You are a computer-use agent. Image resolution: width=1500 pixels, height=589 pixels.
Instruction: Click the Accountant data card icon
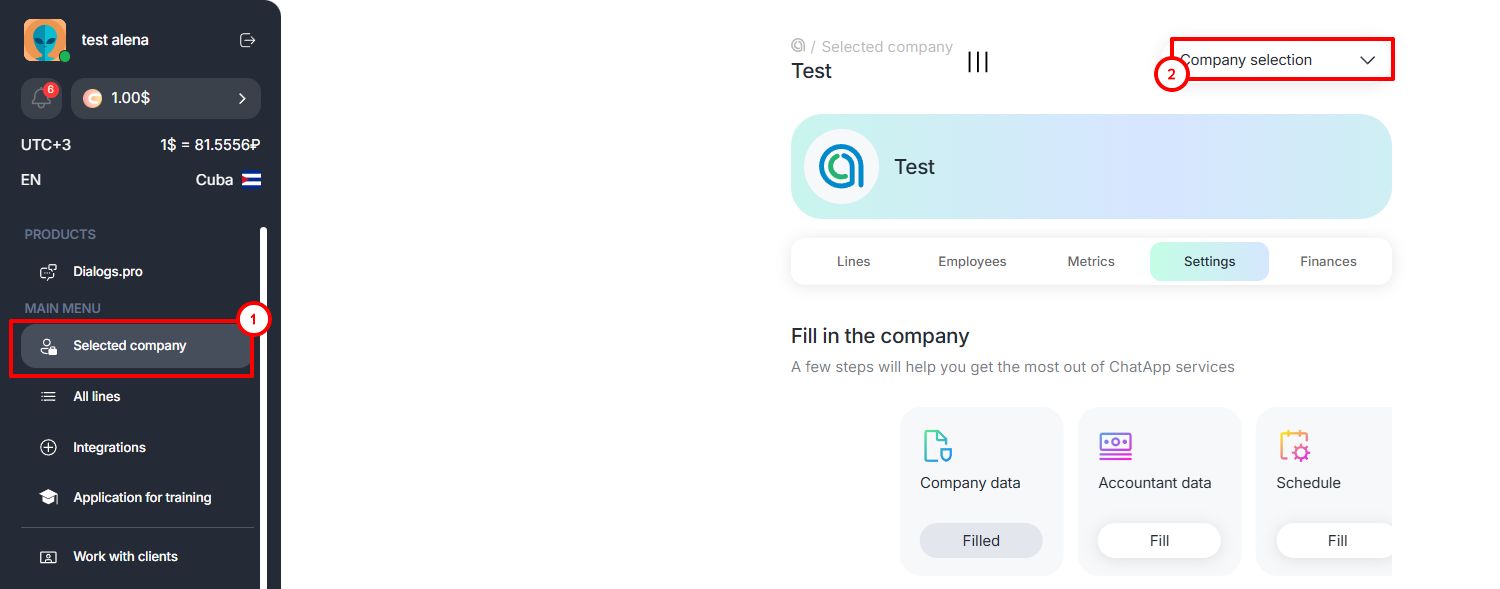click(x=1115, y=446)
